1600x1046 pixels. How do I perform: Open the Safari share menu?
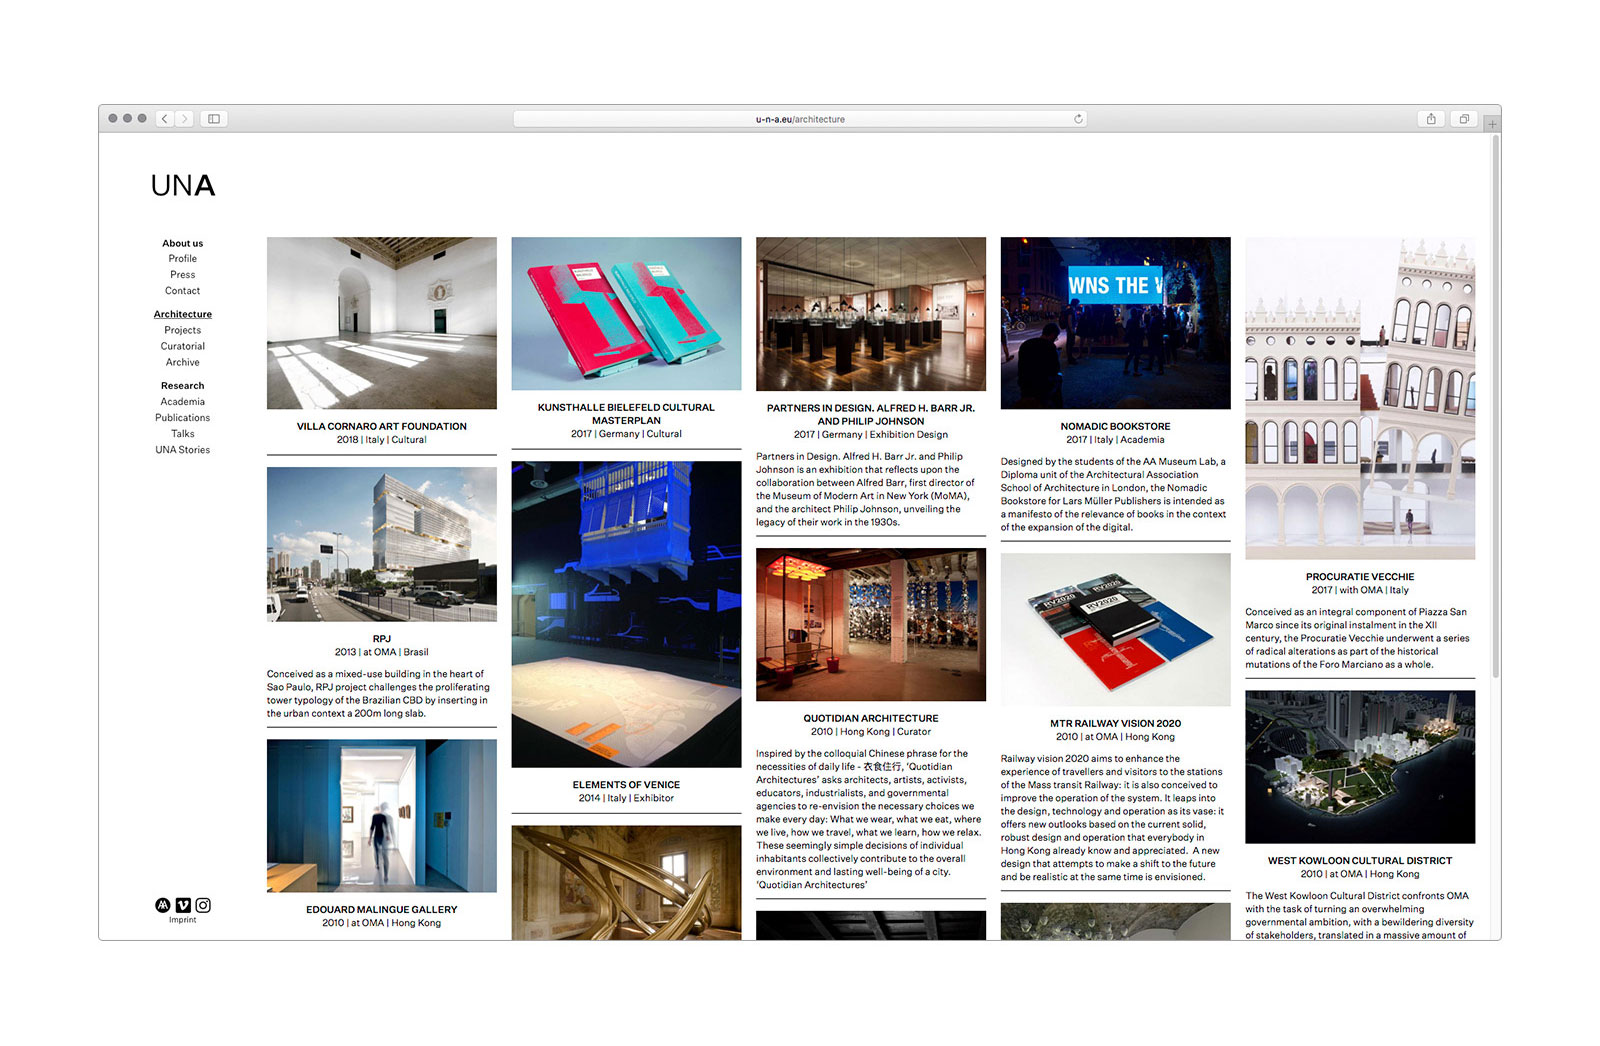click(1431, 119)
